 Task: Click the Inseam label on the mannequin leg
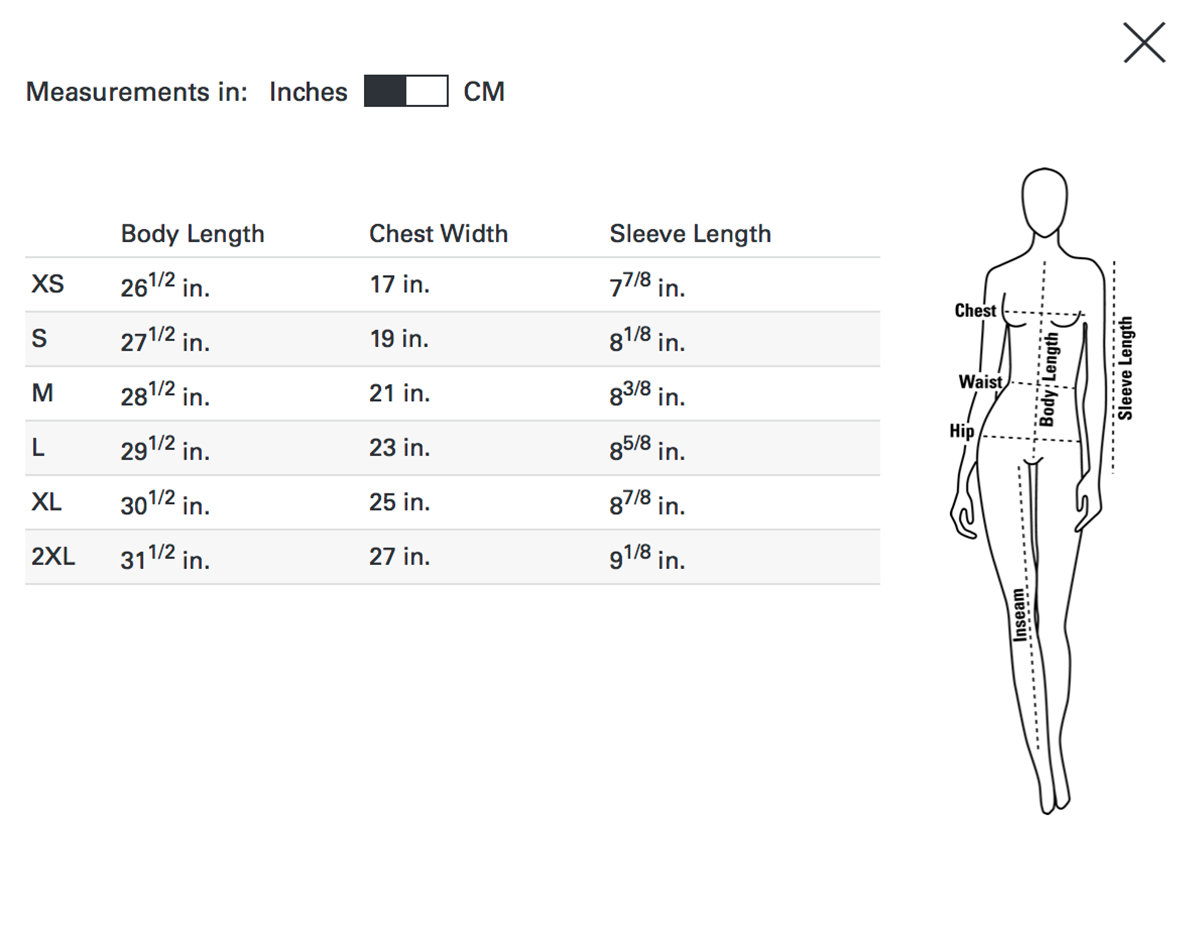1019,614
